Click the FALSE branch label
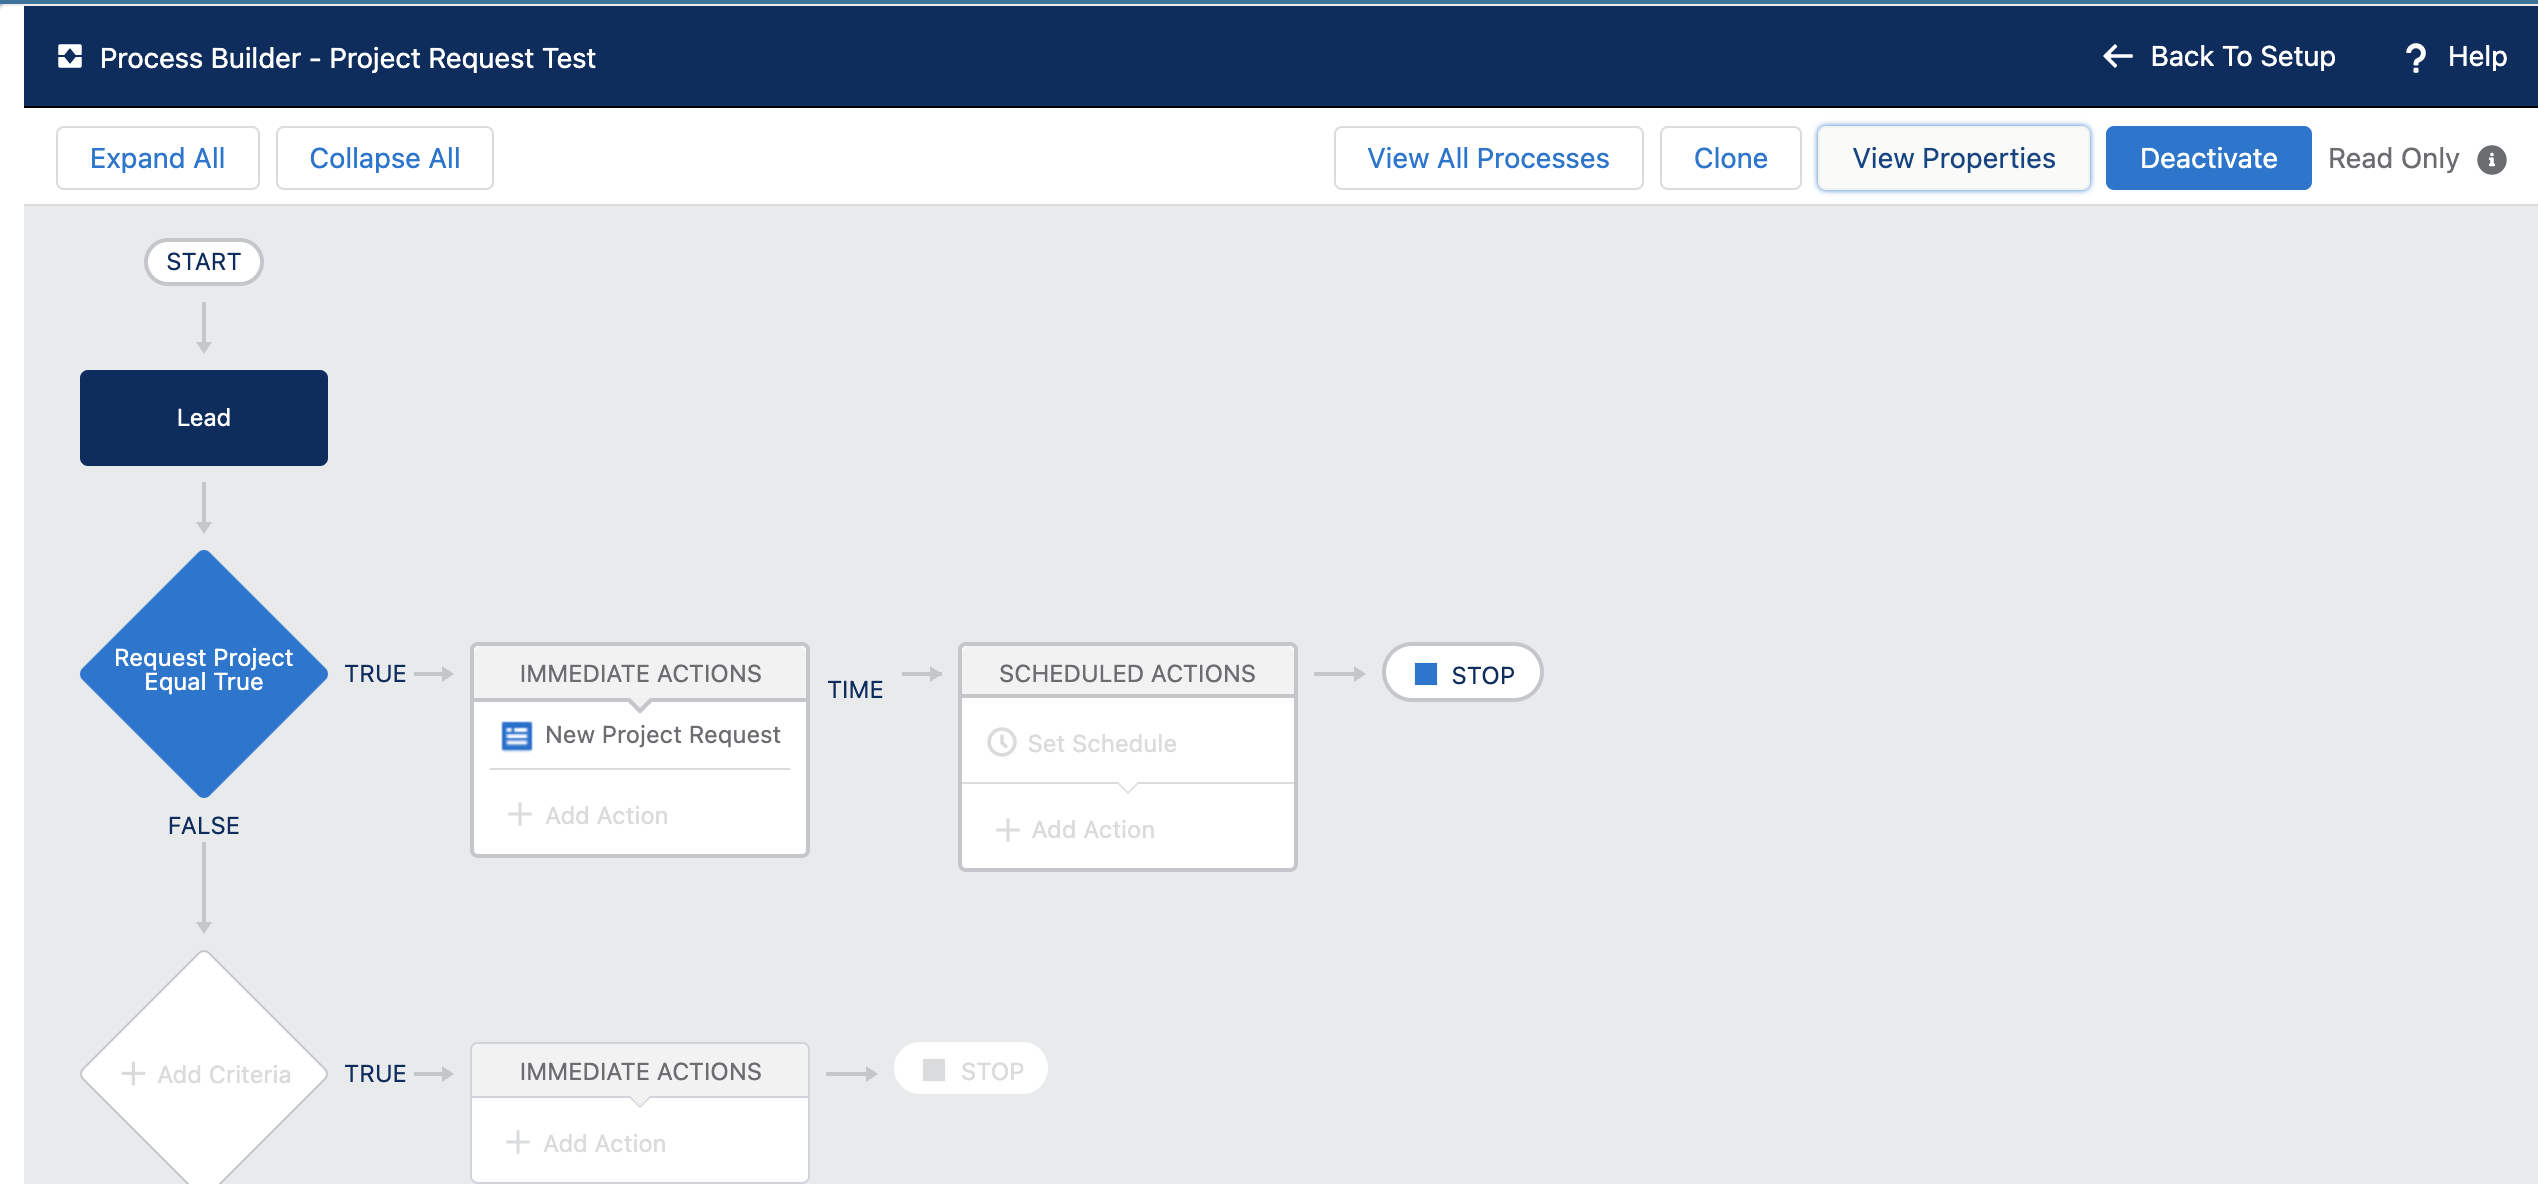This screenshot has height=1184, width=2538. (x=204, y=826)
